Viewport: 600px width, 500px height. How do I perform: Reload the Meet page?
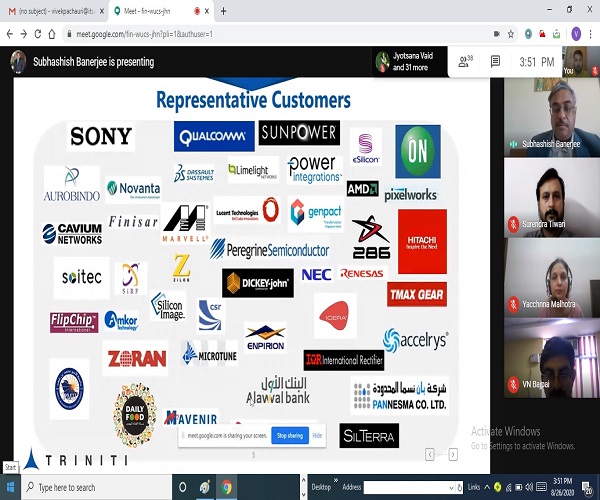pyautogui.click(x=38, y=34)
